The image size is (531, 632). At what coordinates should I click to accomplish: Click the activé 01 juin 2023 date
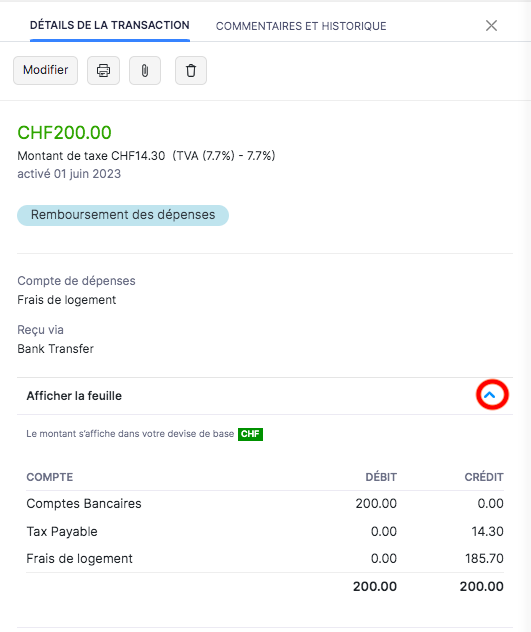pyautogui.click(x=69, y=174)
